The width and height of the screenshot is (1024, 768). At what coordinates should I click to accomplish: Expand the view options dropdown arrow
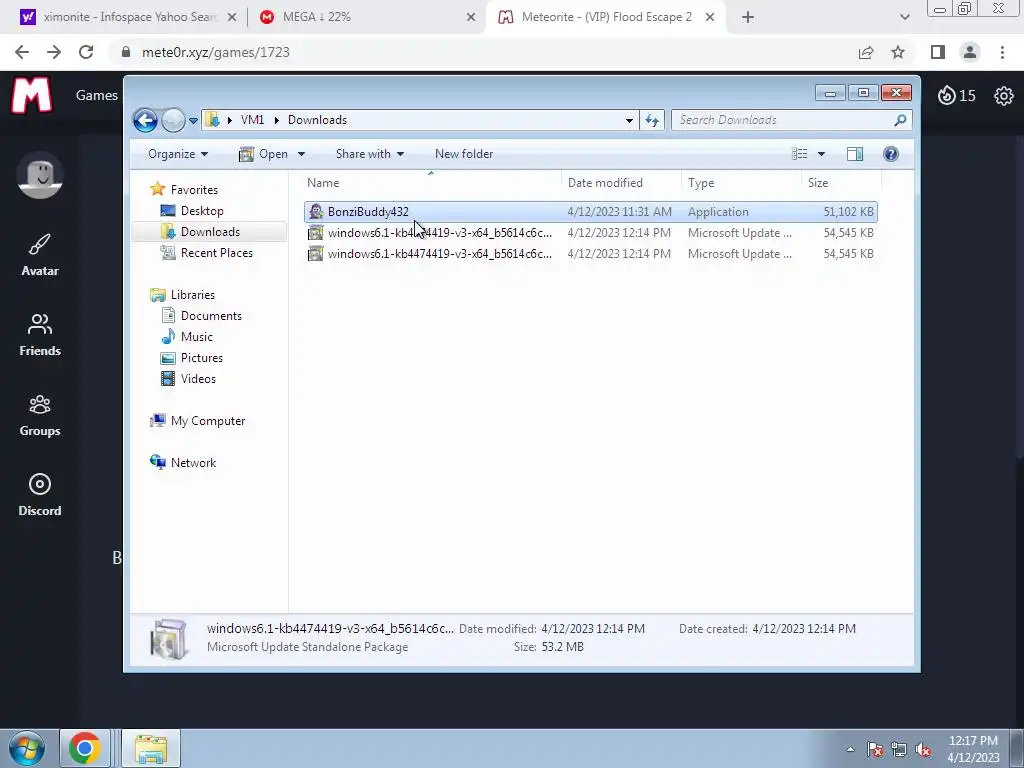(822, 154)
